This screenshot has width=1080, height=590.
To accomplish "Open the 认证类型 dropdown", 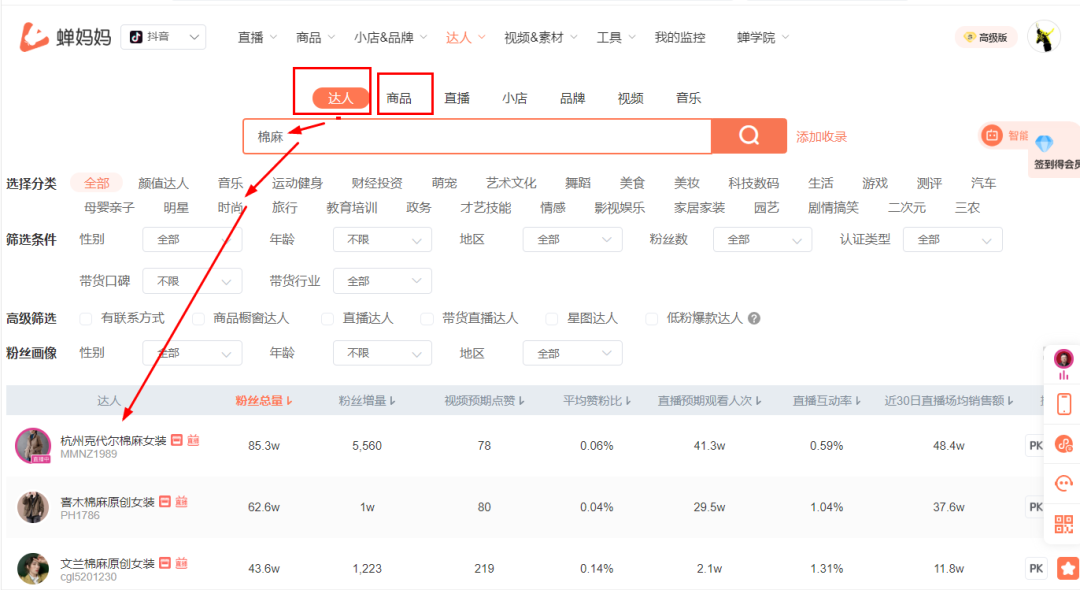I will click(x=952, y=239).
